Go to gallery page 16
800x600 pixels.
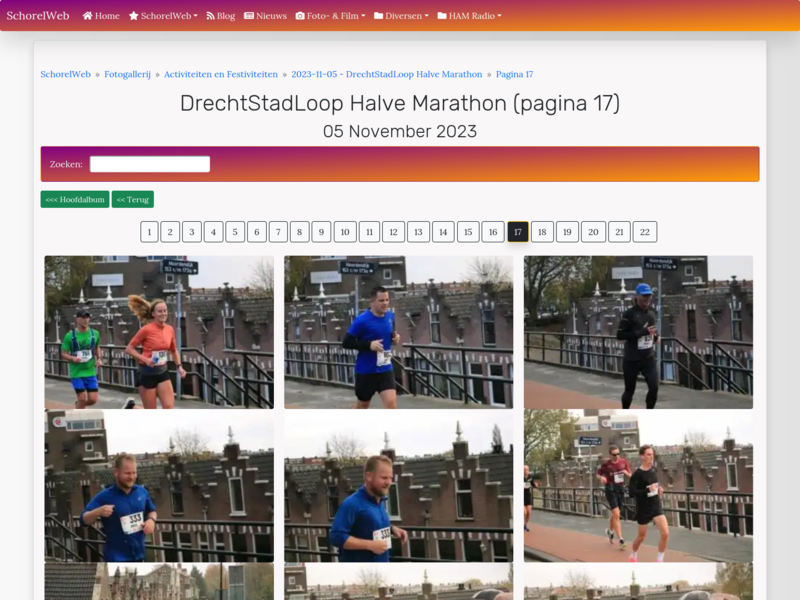pos(493,232)
